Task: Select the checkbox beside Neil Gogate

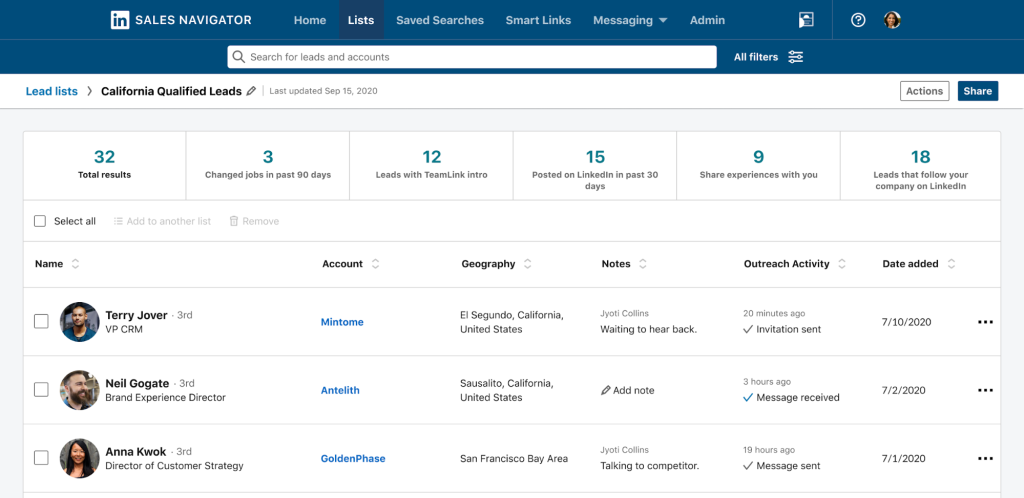Action: click(x=41, y=390)
